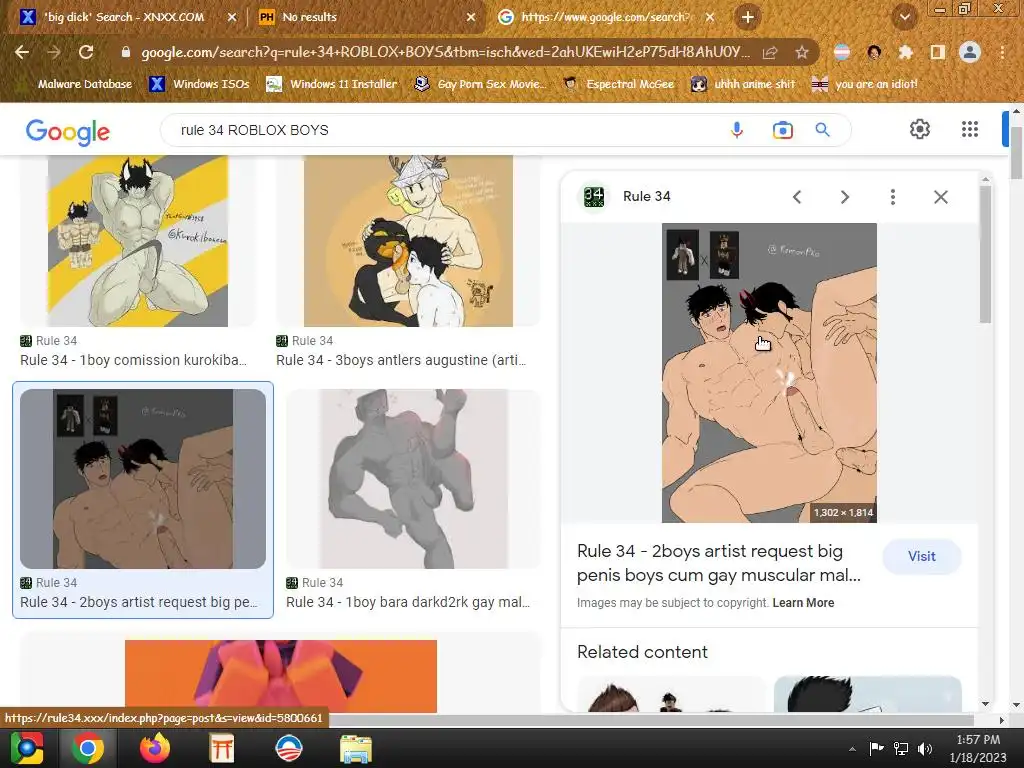Screen dimensions: 1024x768
Task: Show hidden system tray icons
Action: coord(852,749)
